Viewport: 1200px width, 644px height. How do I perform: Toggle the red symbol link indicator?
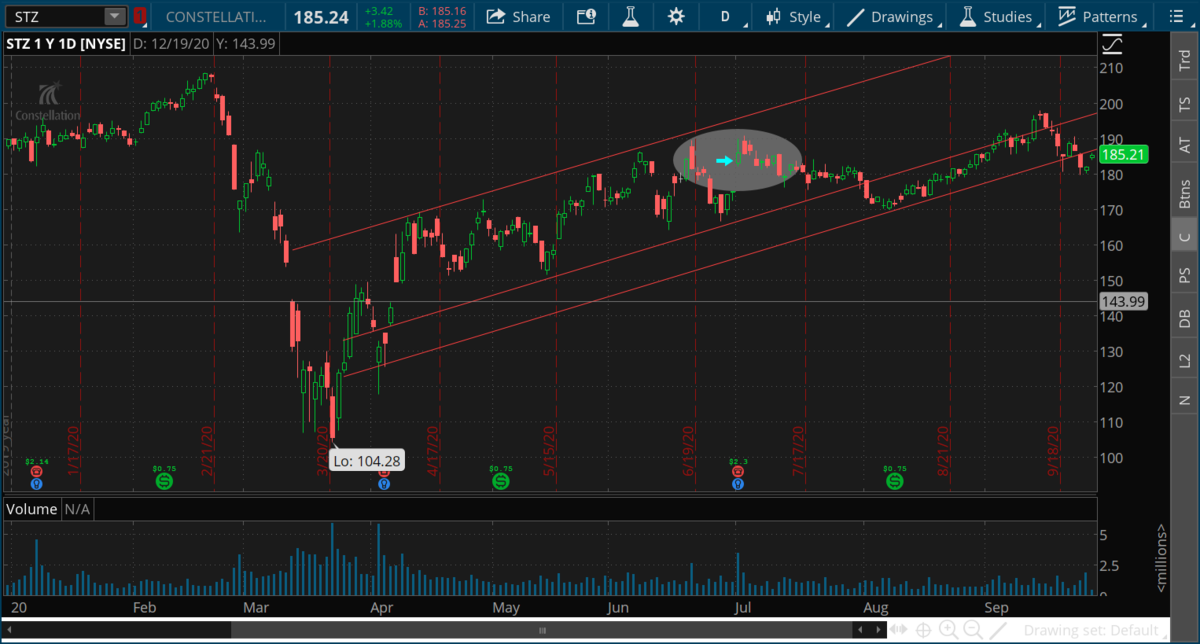click(139, 16)
